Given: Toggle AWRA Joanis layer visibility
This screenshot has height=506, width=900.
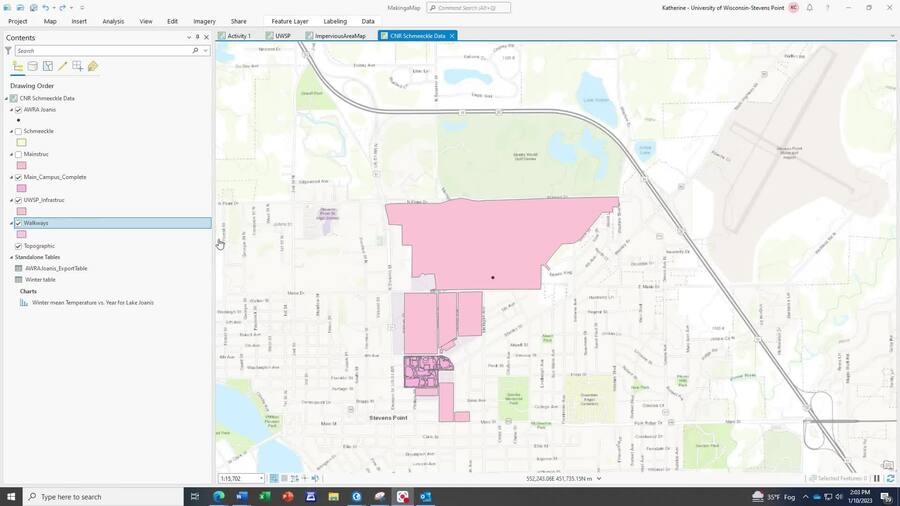Looking at the screenshot, I should tap(18, 110).
